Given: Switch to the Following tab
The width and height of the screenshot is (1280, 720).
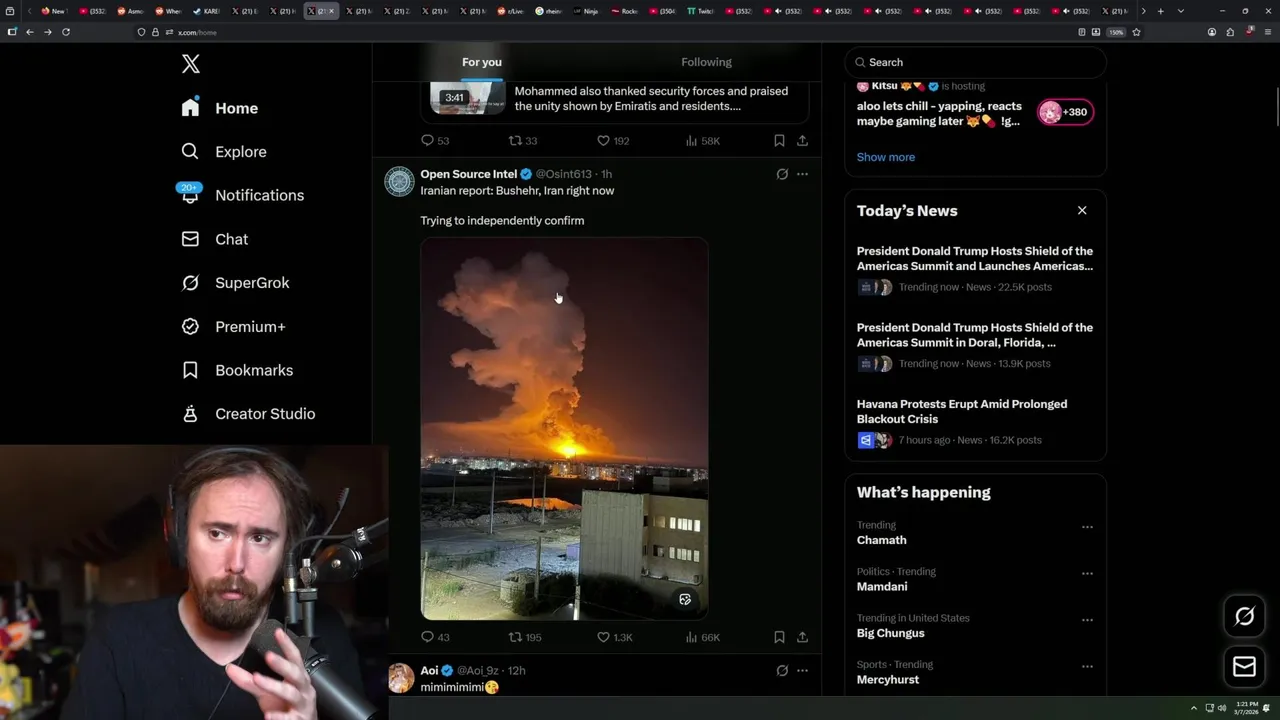Looking at the screenshot, I should pos(707,62).
